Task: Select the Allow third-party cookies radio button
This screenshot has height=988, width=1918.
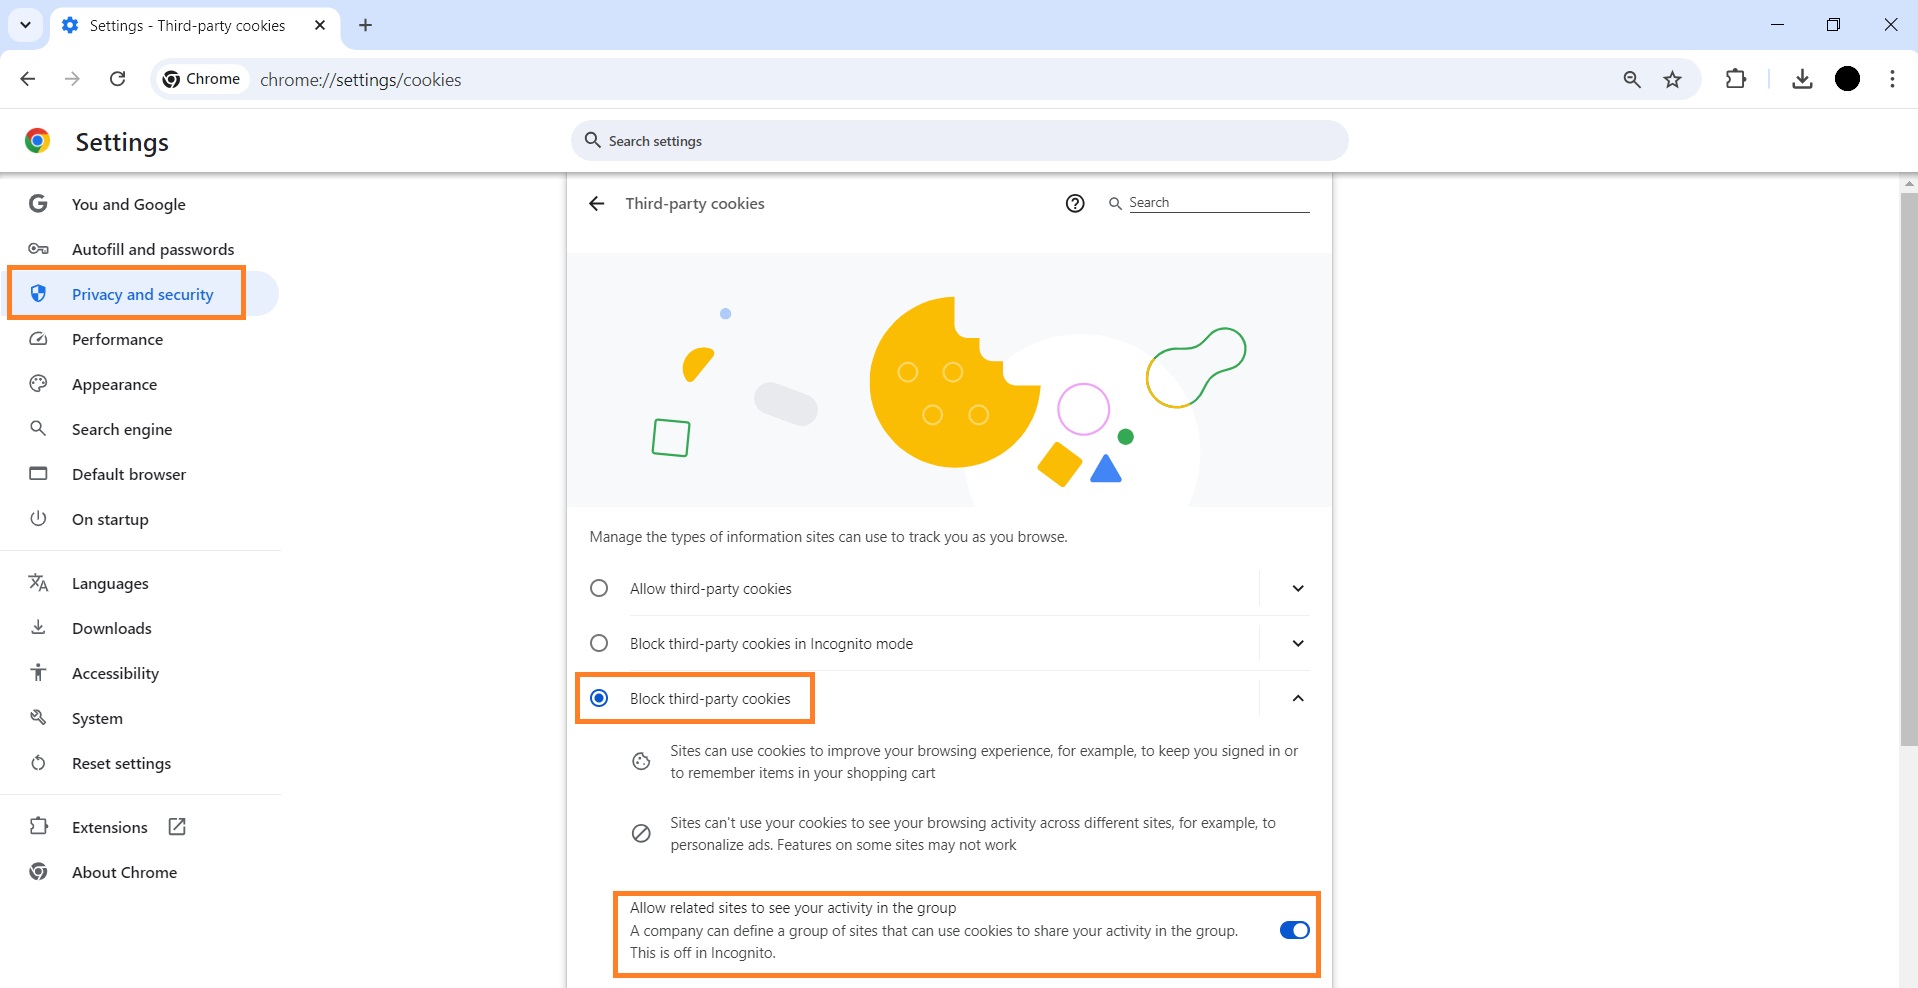Action: (x=599, y=588)
